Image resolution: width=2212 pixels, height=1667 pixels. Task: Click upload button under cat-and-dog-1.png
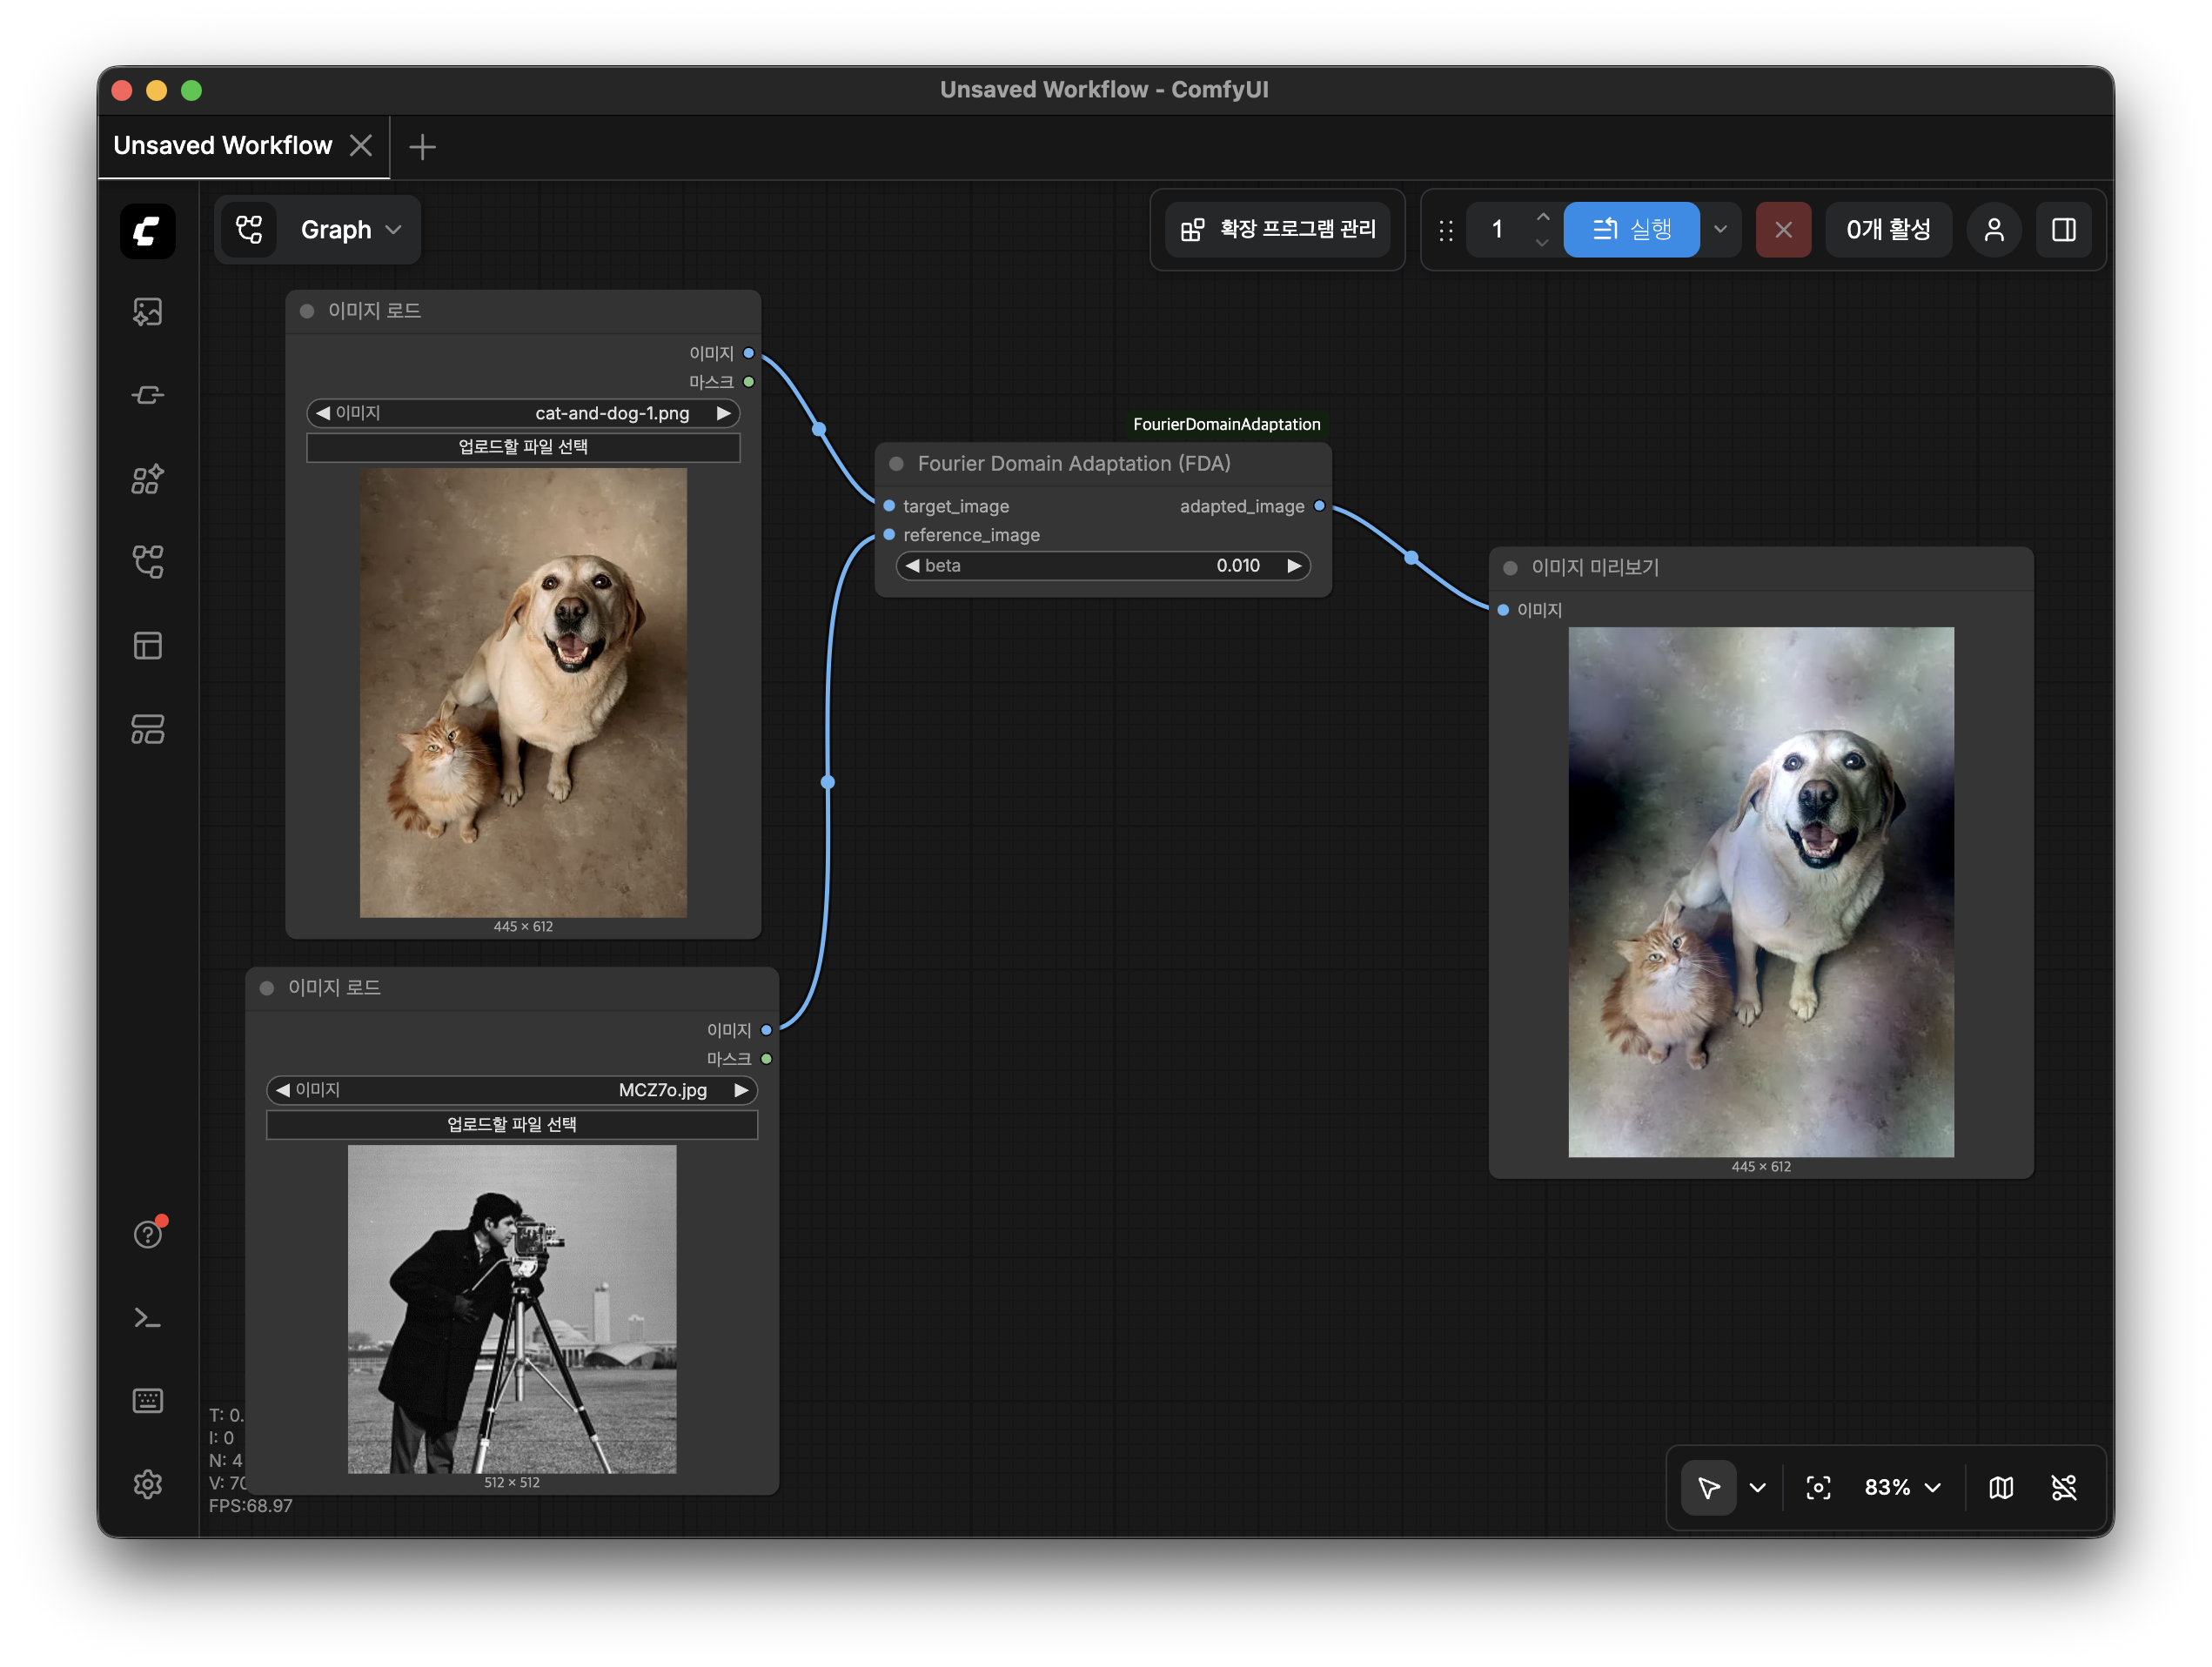click(x=523, y=447)
